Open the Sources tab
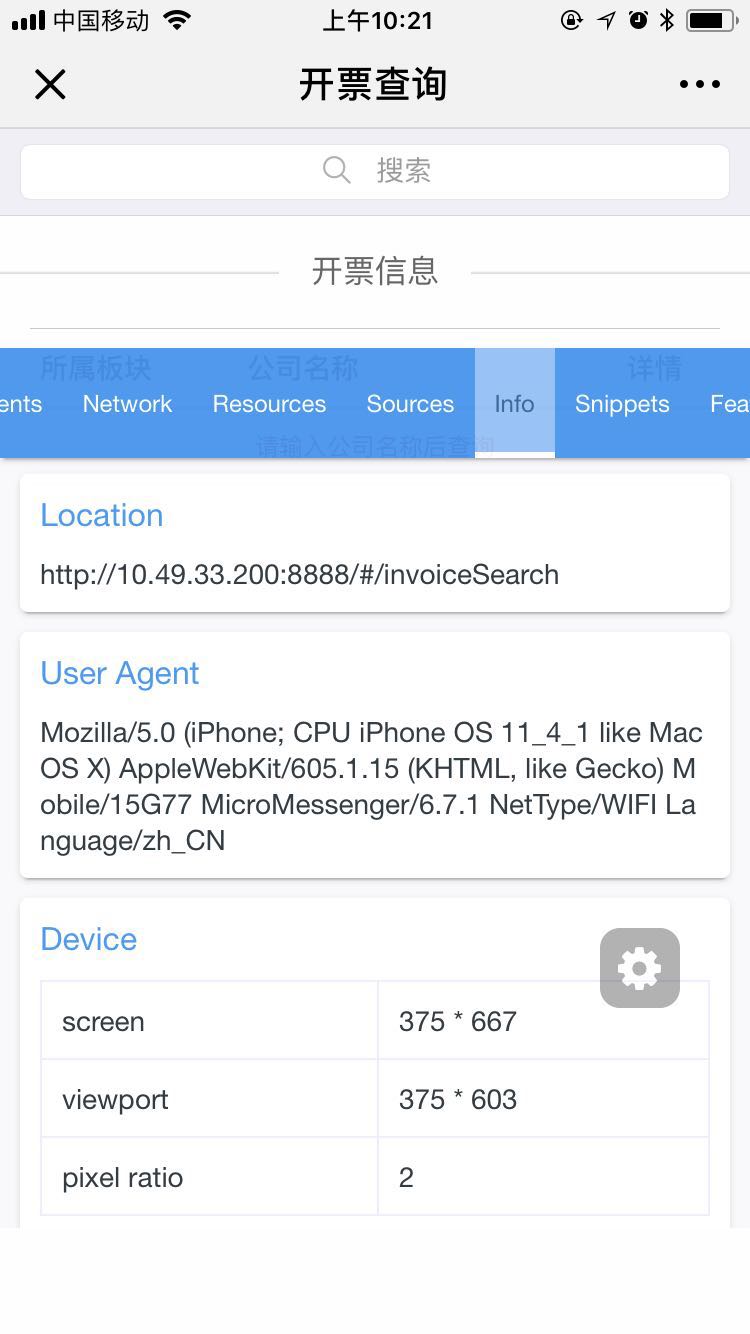Screen dimensions: 750x1334 tap(410, 404)
